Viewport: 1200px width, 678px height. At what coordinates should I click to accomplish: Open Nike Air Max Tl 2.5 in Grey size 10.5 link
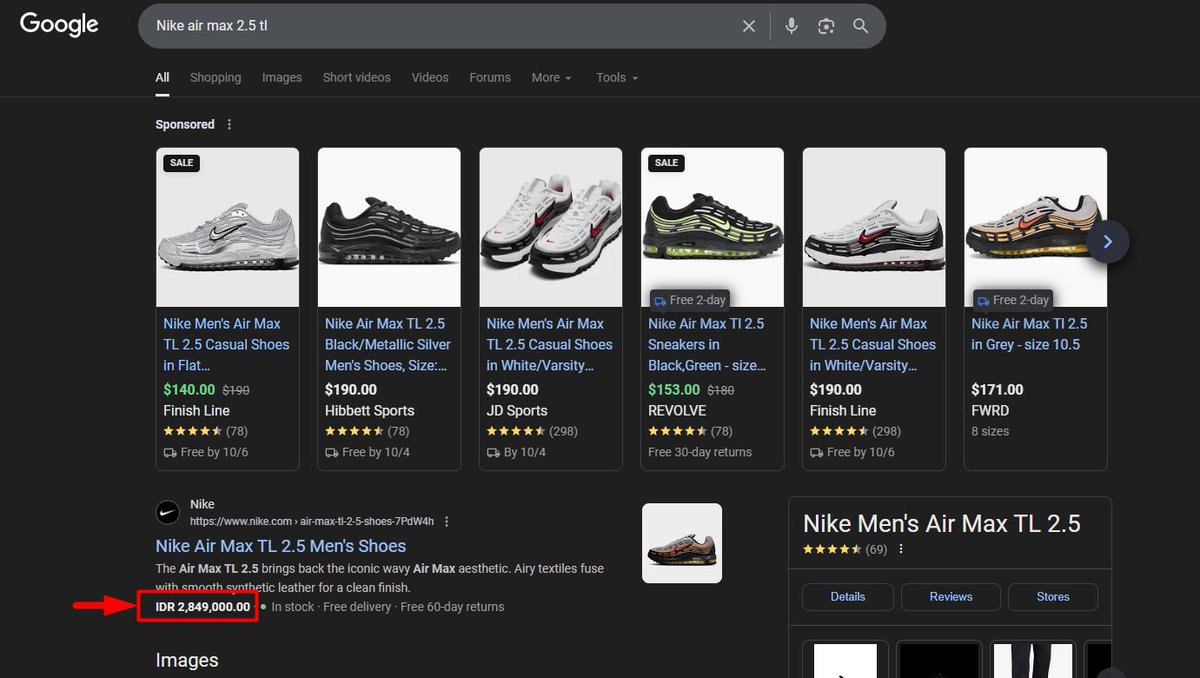(x=1029, y=334)
